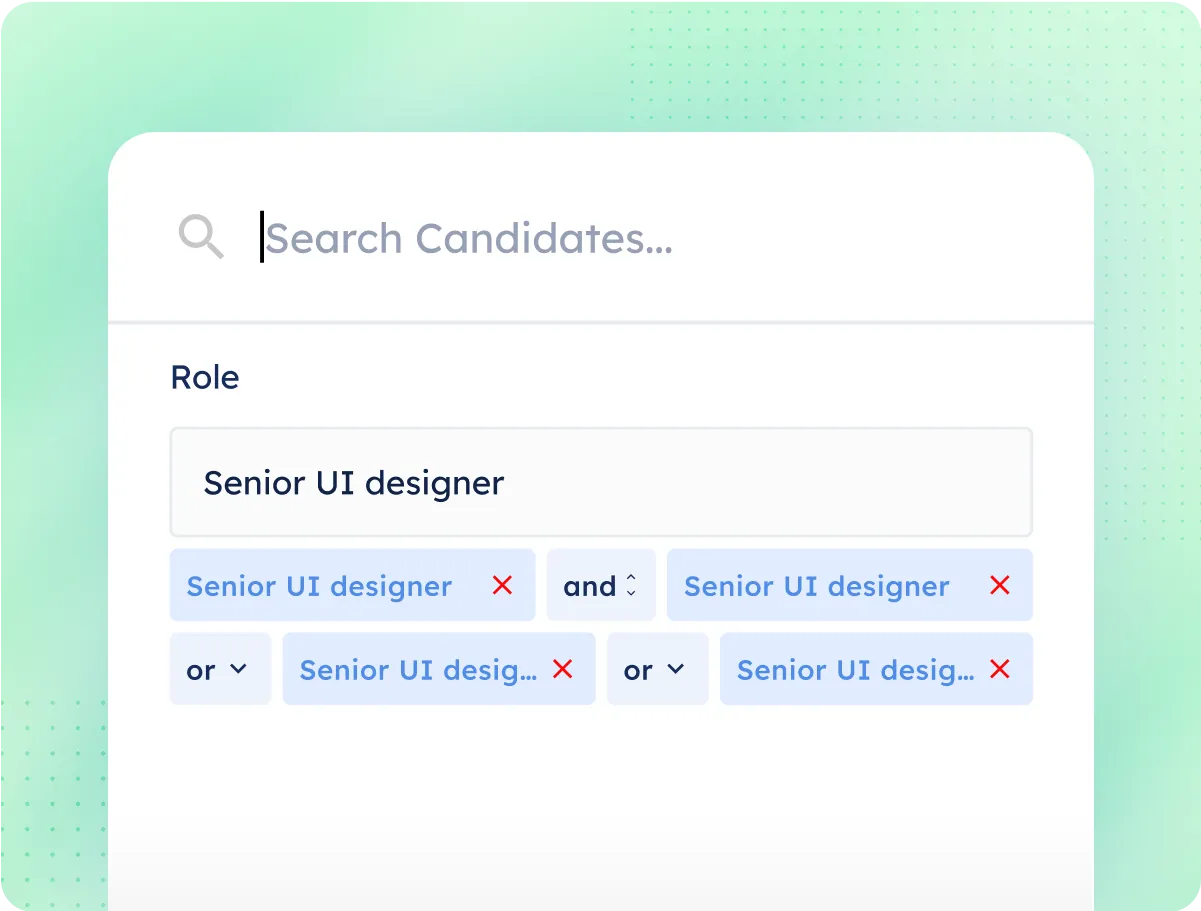Click the 'Senior UI desig…' tag after second 'or'
The height and width of the screenshot is (911, 1201).
click(x=855, y=671)
